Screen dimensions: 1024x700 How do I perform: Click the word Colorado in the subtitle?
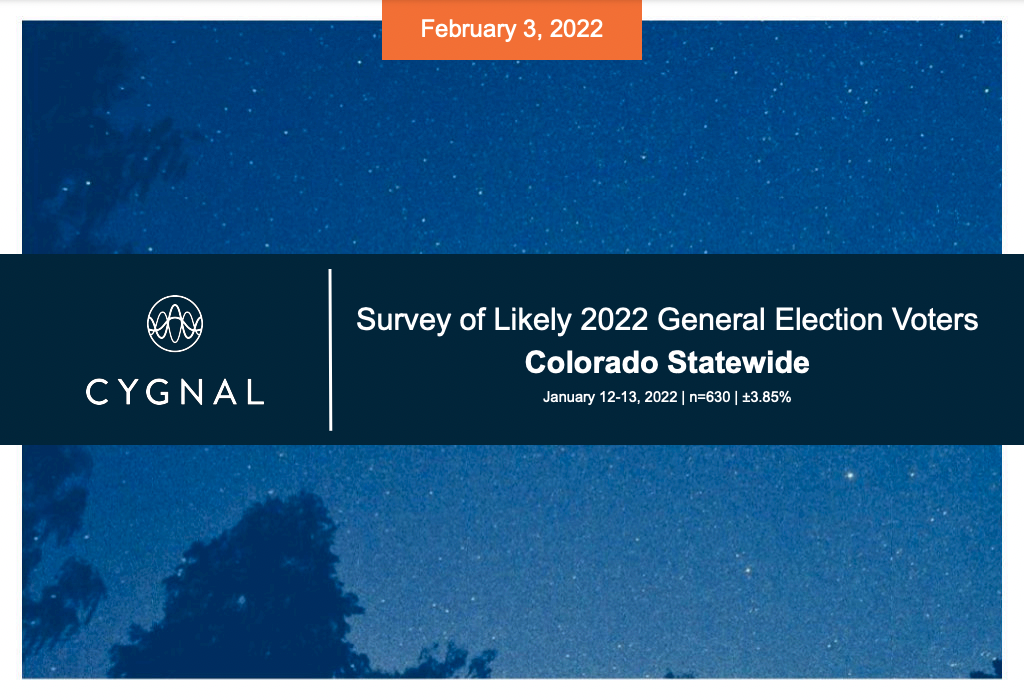[x=592, y=362]
